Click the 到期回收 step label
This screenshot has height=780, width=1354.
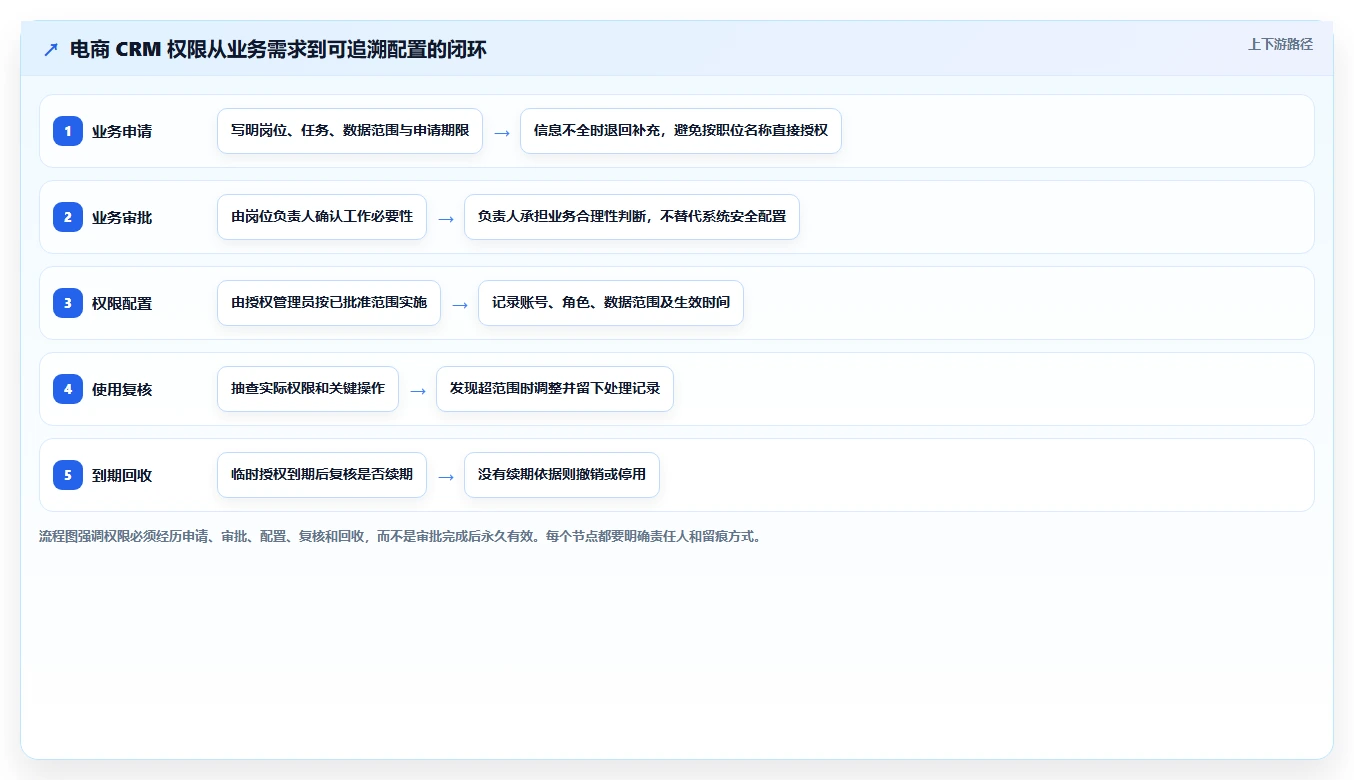click(x=122, y=475)
